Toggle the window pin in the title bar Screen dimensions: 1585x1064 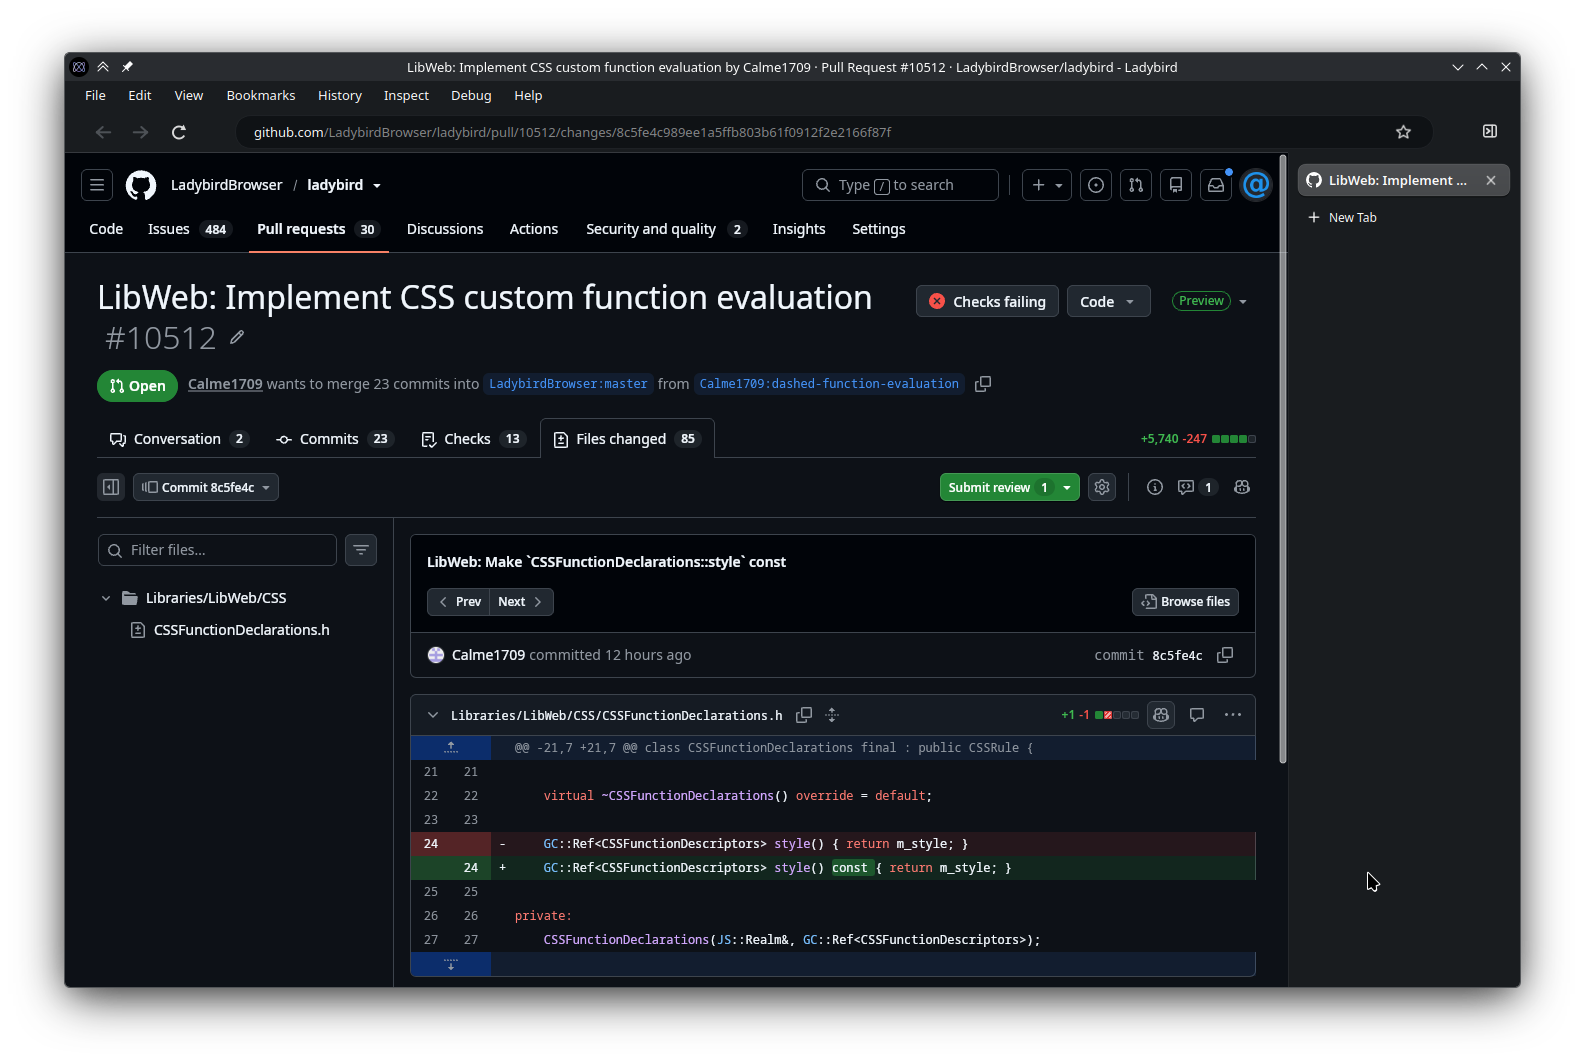coord(127,67)
